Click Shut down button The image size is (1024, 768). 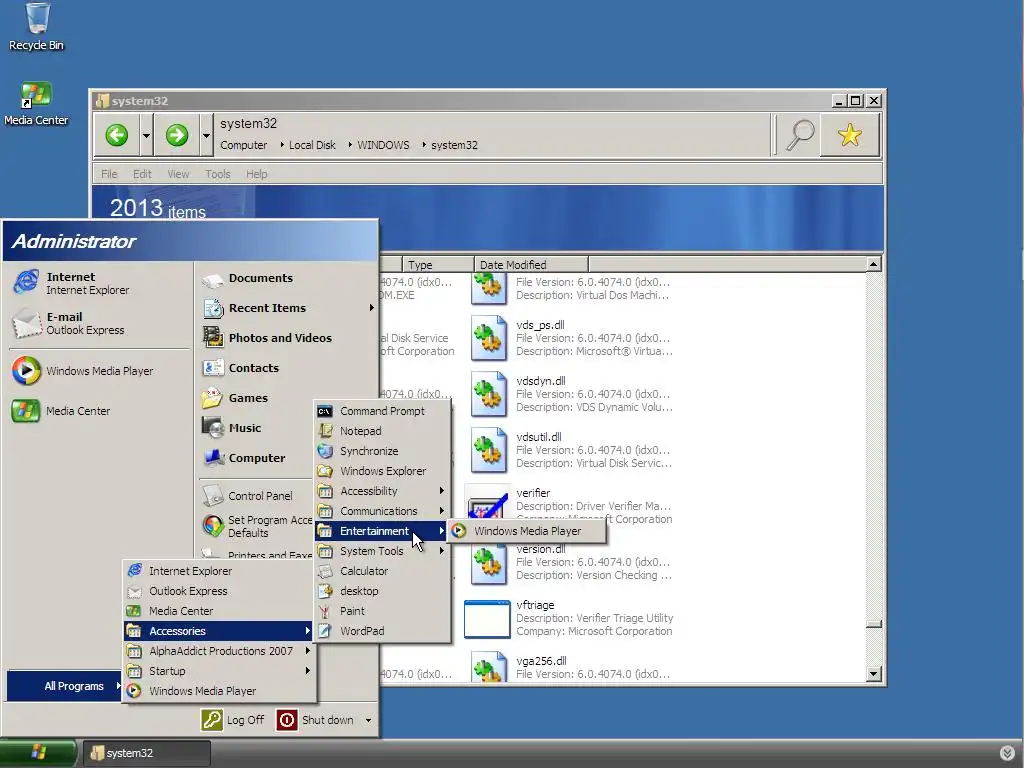pyautogui.click(x=316, y=720)
